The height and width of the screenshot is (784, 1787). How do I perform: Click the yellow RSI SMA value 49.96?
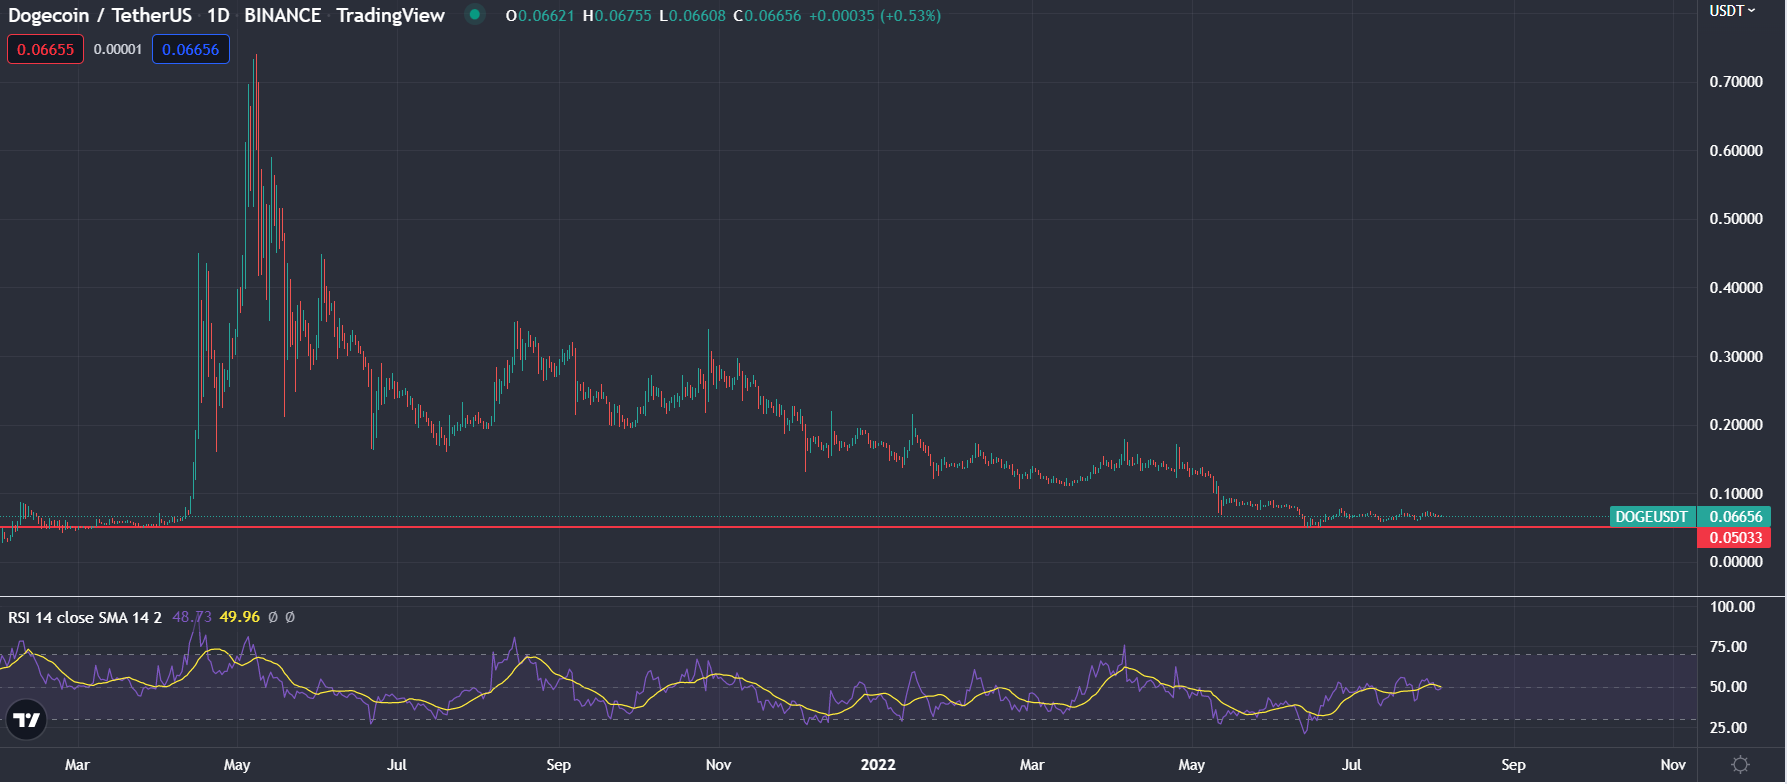pos(240,617)
